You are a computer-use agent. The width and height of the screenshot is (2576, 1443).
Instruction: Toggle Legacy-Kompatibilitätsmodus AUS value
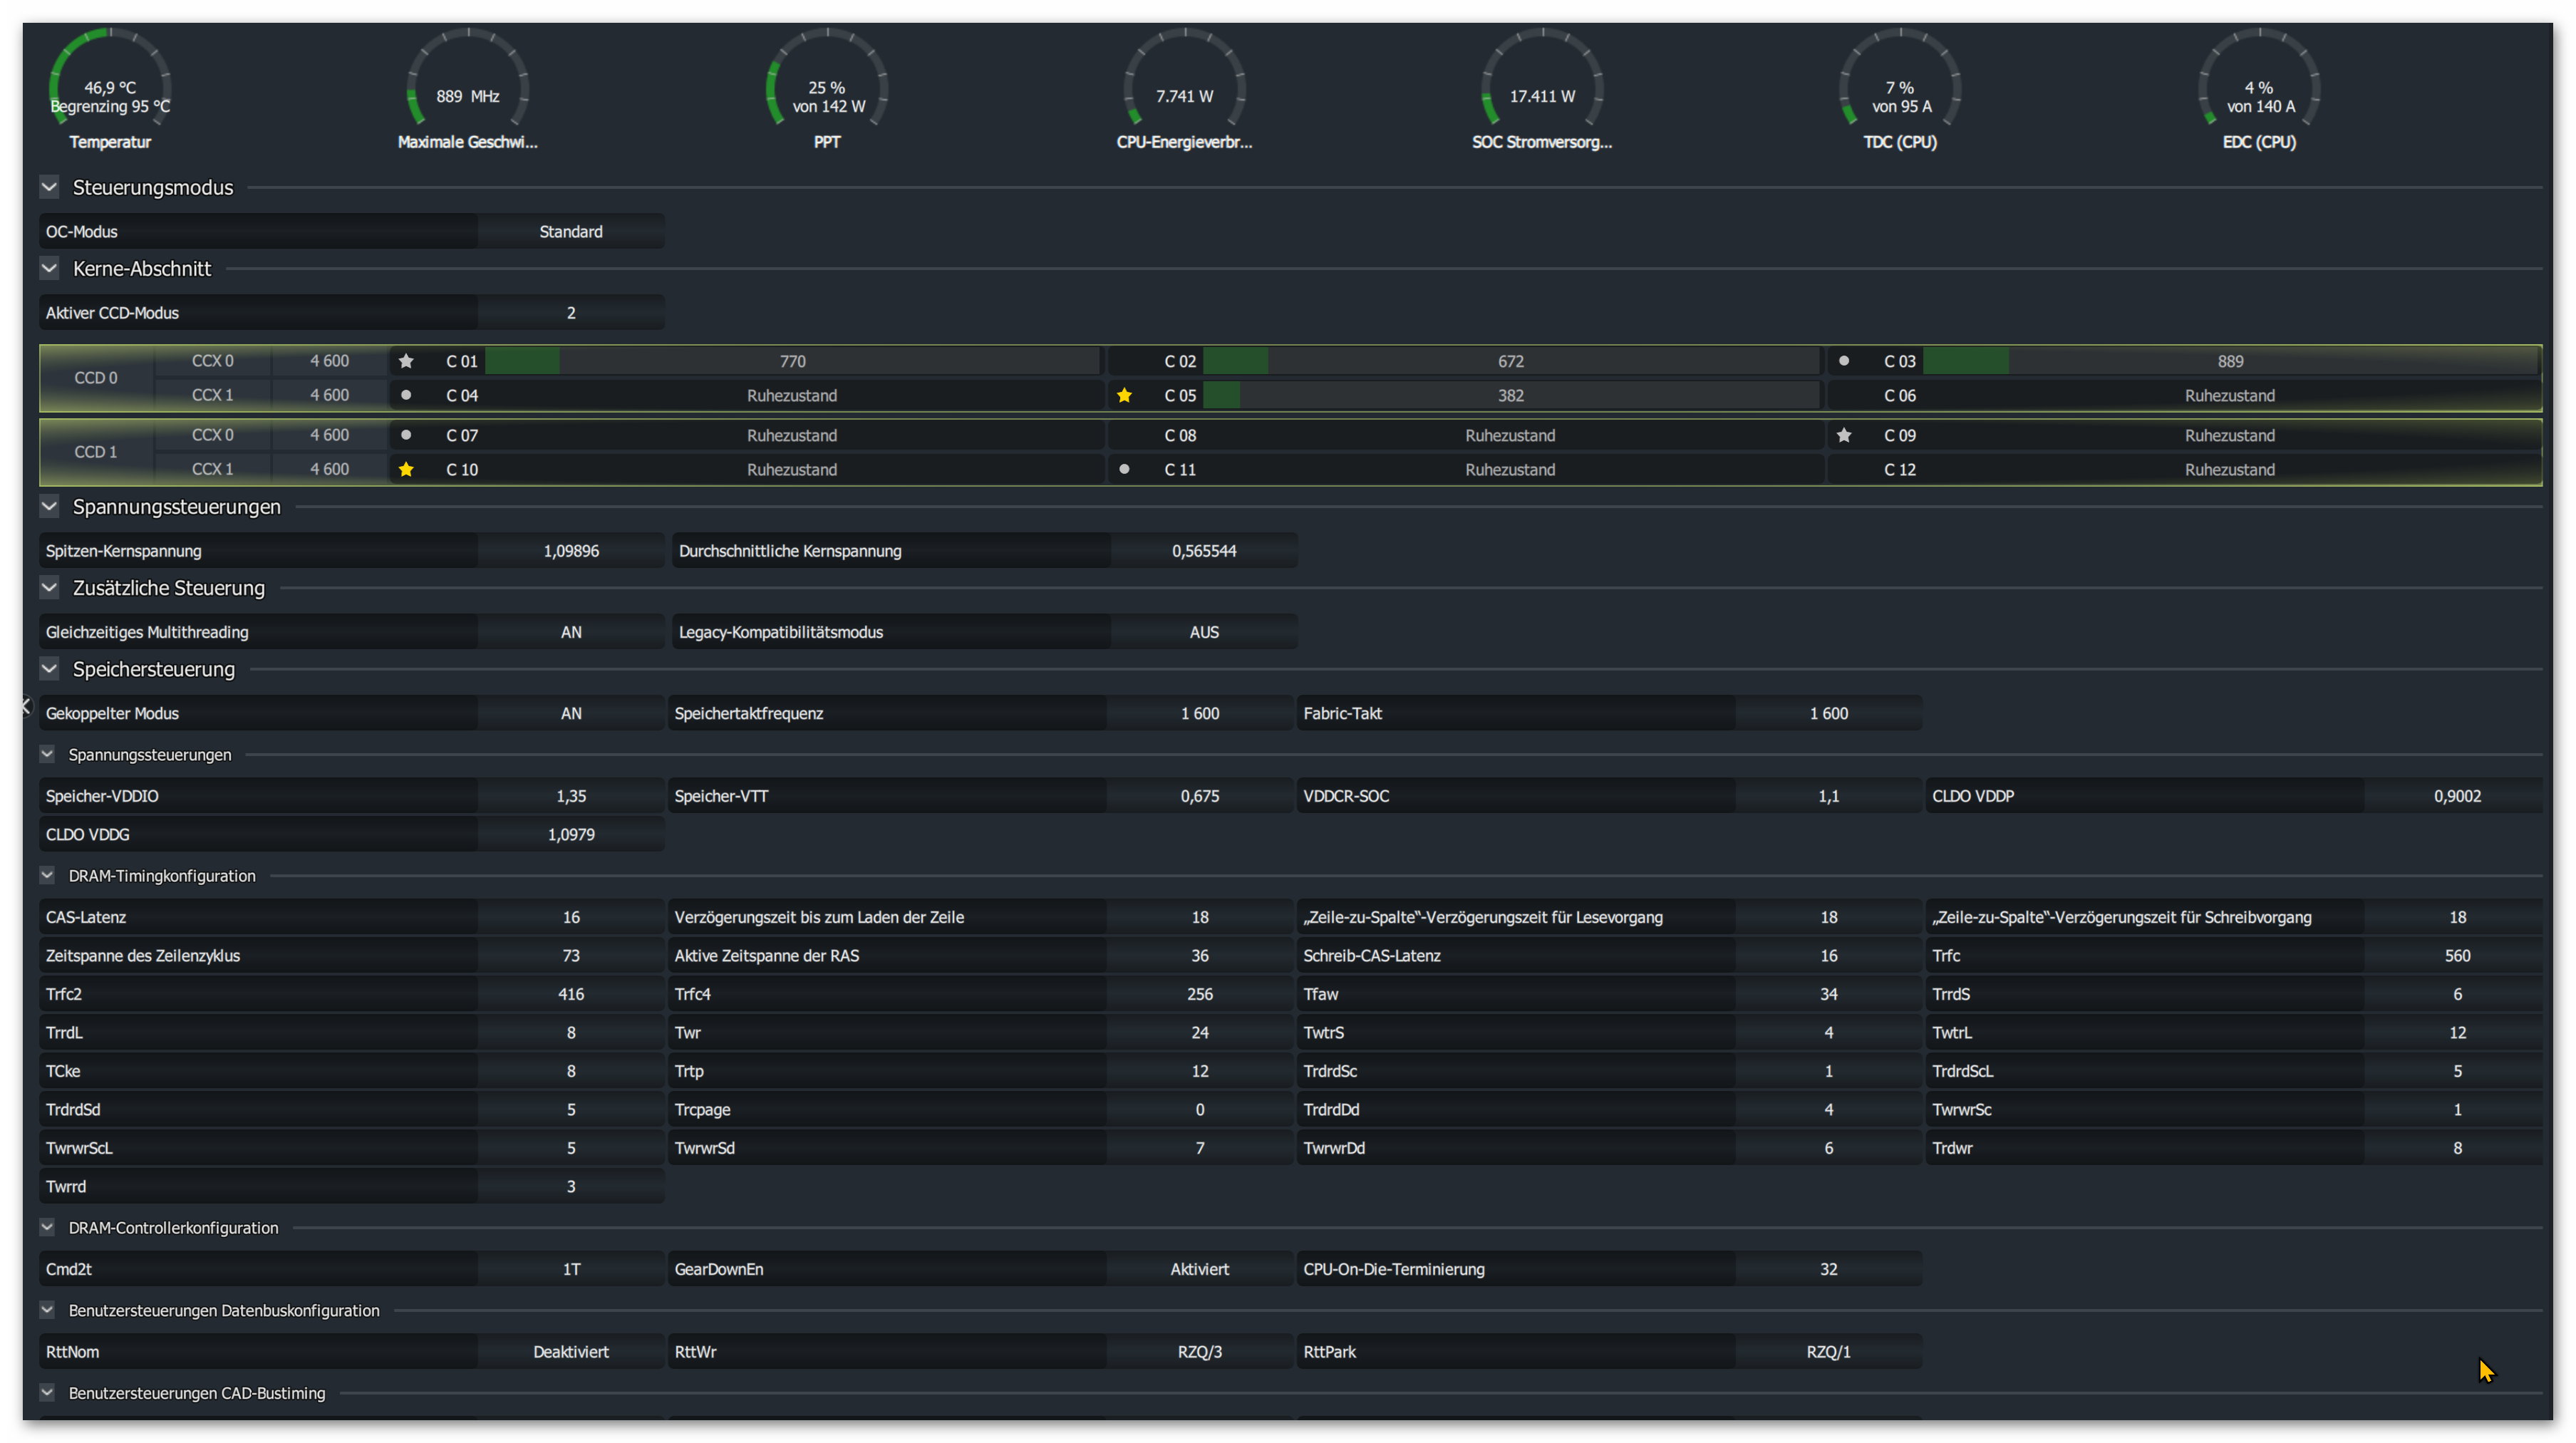1204,632
